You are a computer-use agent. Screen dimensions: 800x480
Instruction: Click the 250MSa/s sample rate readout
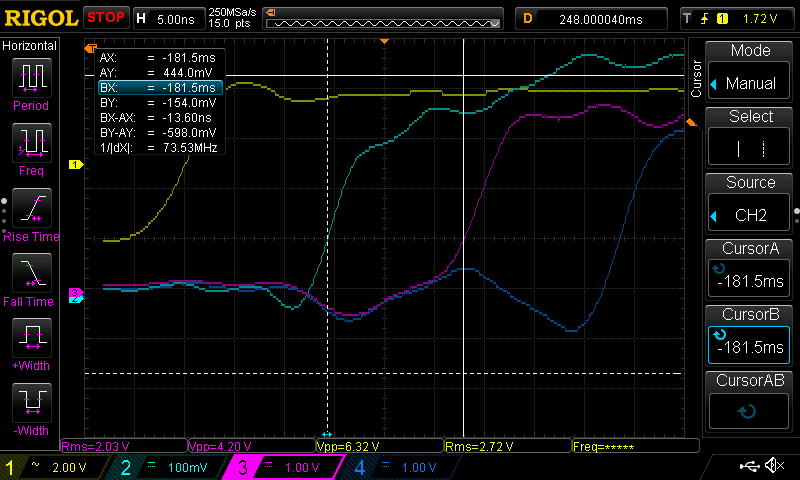(232, 12)
